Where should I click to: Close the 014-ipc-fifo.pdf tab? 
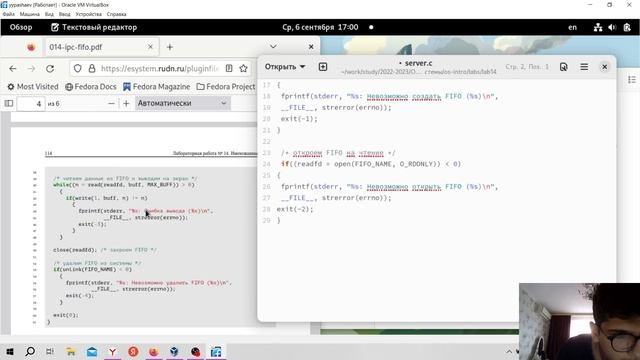coord(150,47)
